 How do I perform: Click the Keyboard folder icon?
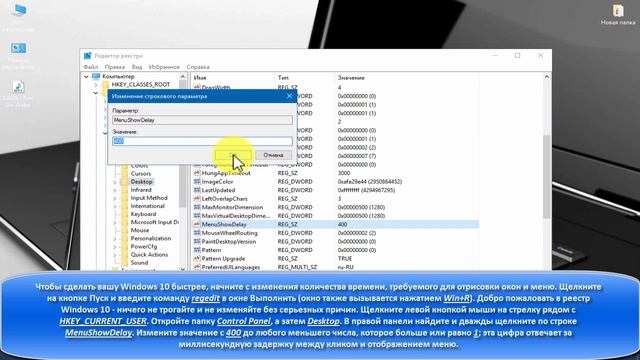point(124,214)
